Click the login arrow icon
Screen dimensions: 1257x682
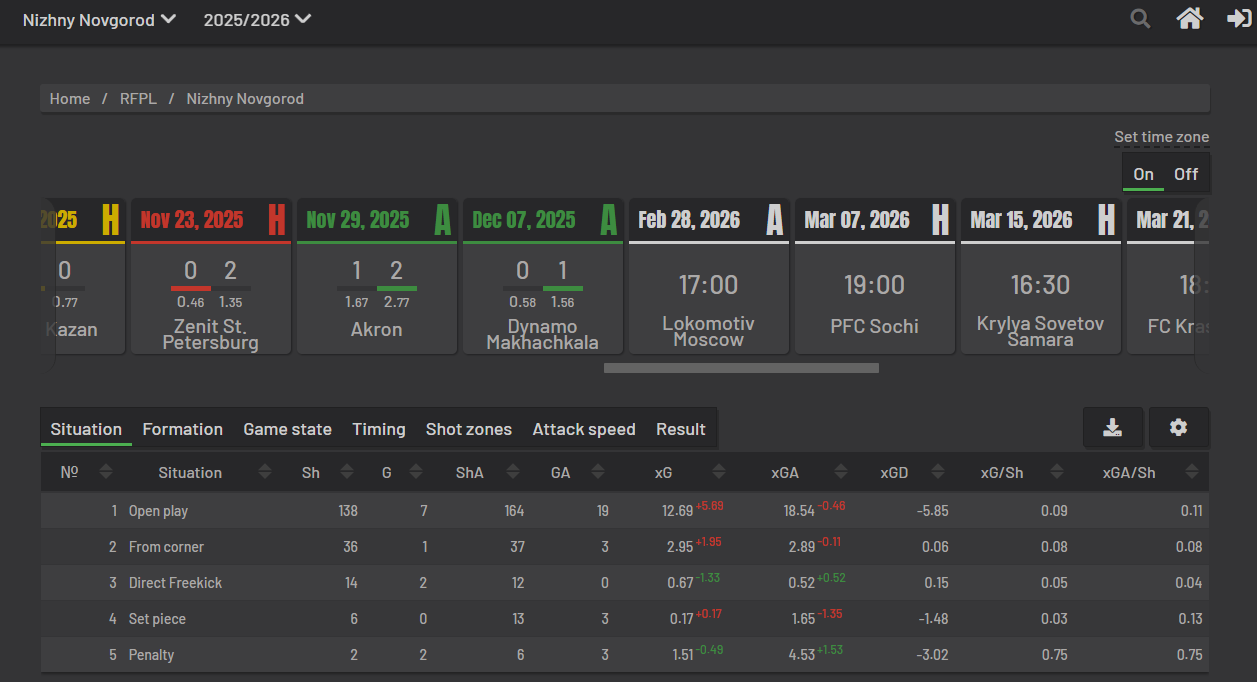tap(1239, 19)
